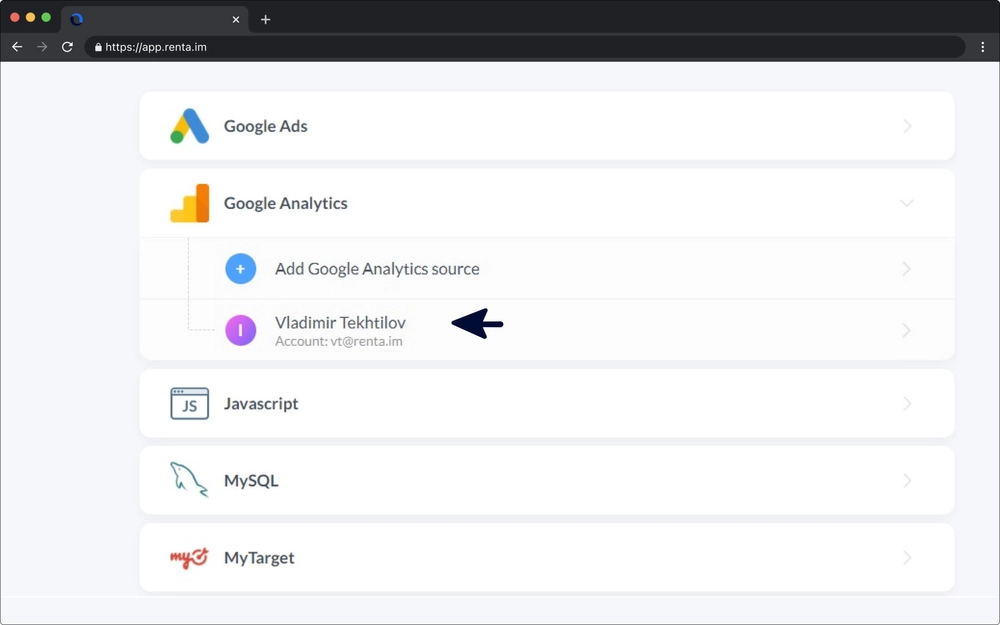Click the Account: vt@renta.im text

[339, 341]
